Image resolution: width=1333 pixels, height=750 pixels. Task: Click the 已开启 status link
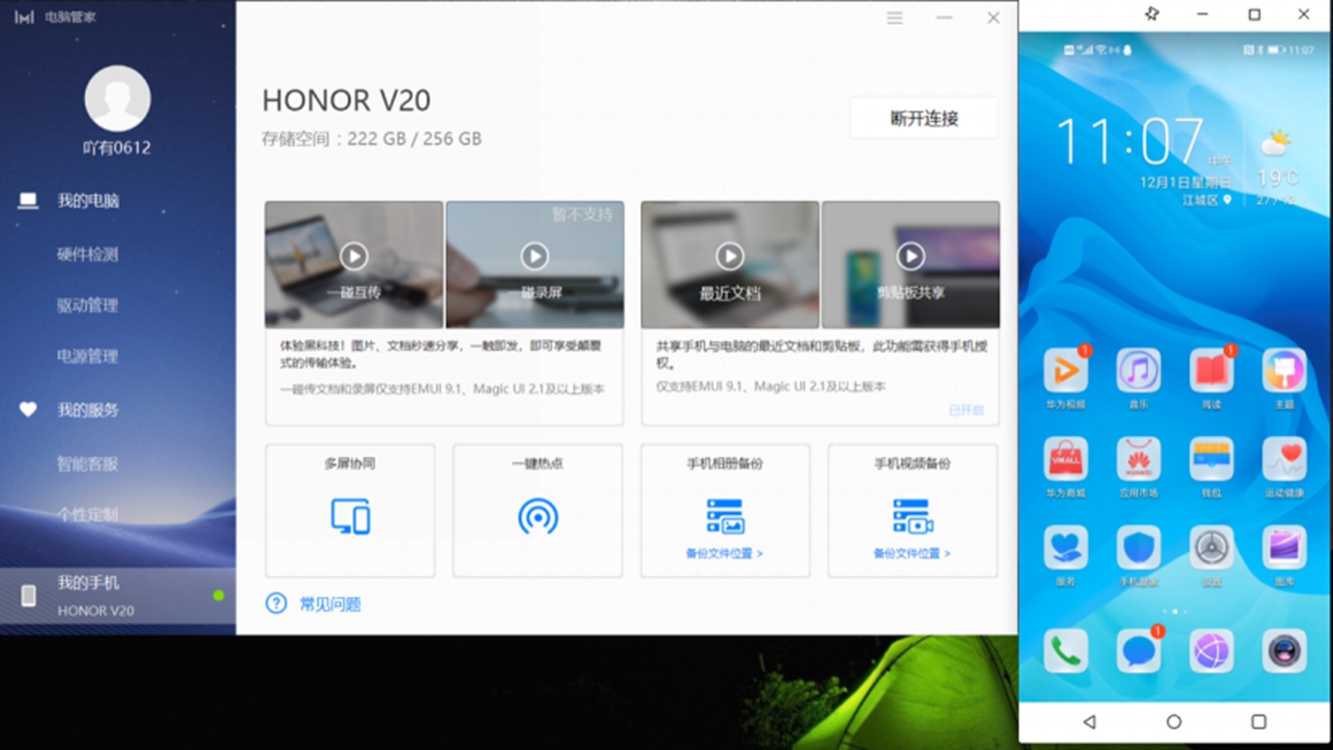click(966, 410)
